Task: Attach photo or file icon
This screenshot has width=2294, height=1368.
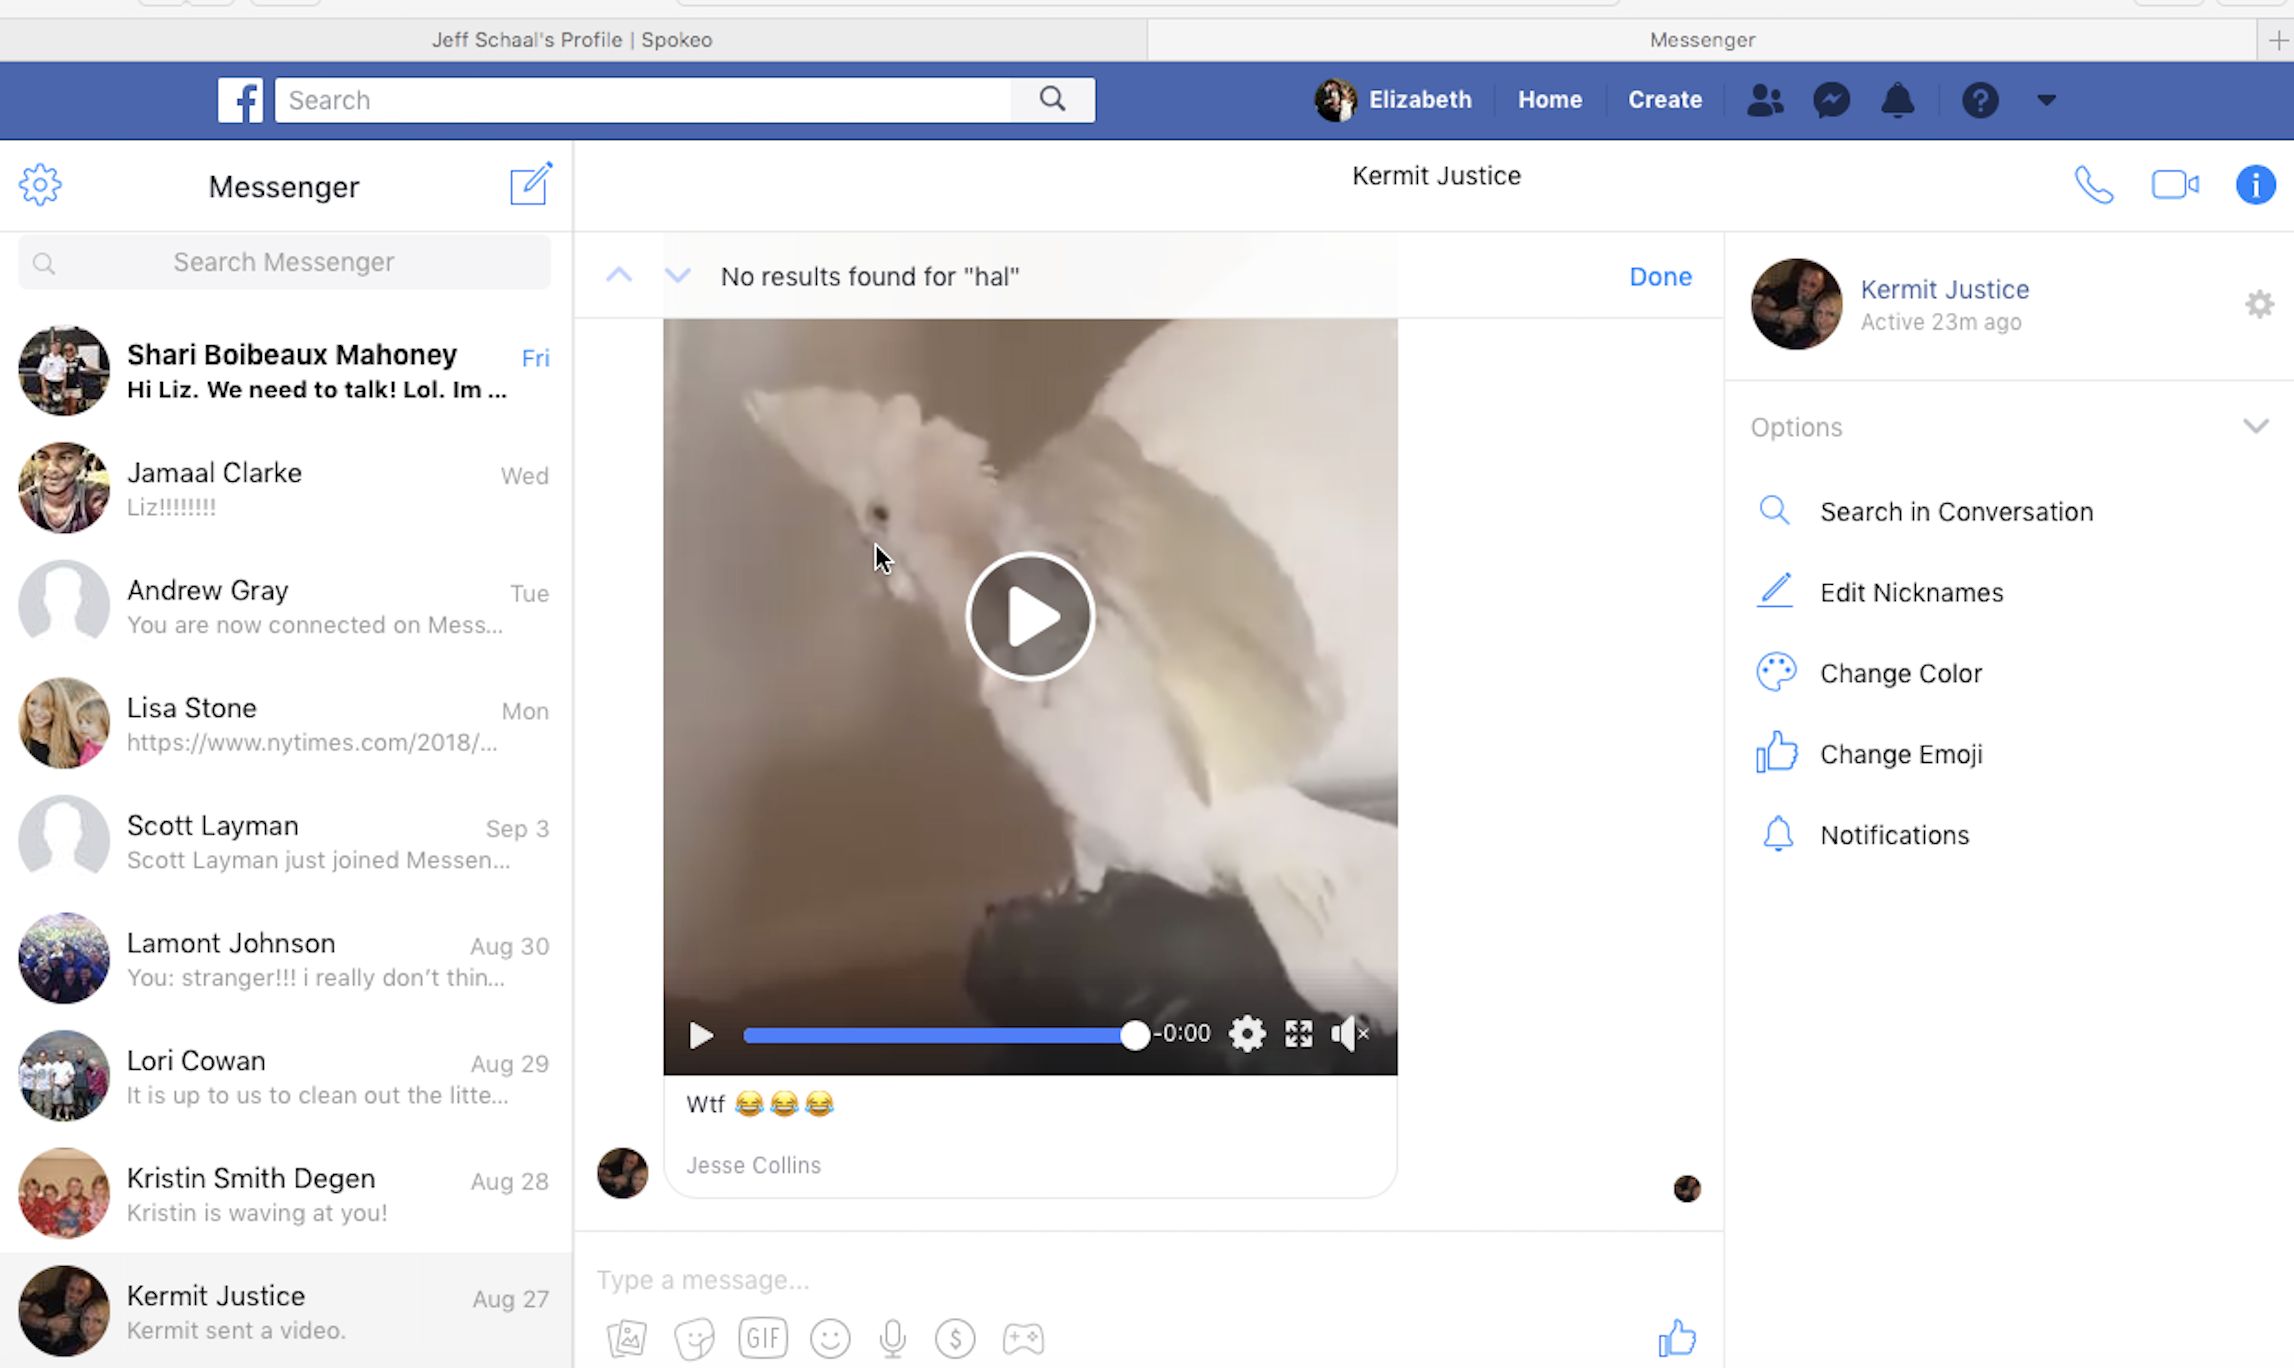Action: pos(626,1338)
